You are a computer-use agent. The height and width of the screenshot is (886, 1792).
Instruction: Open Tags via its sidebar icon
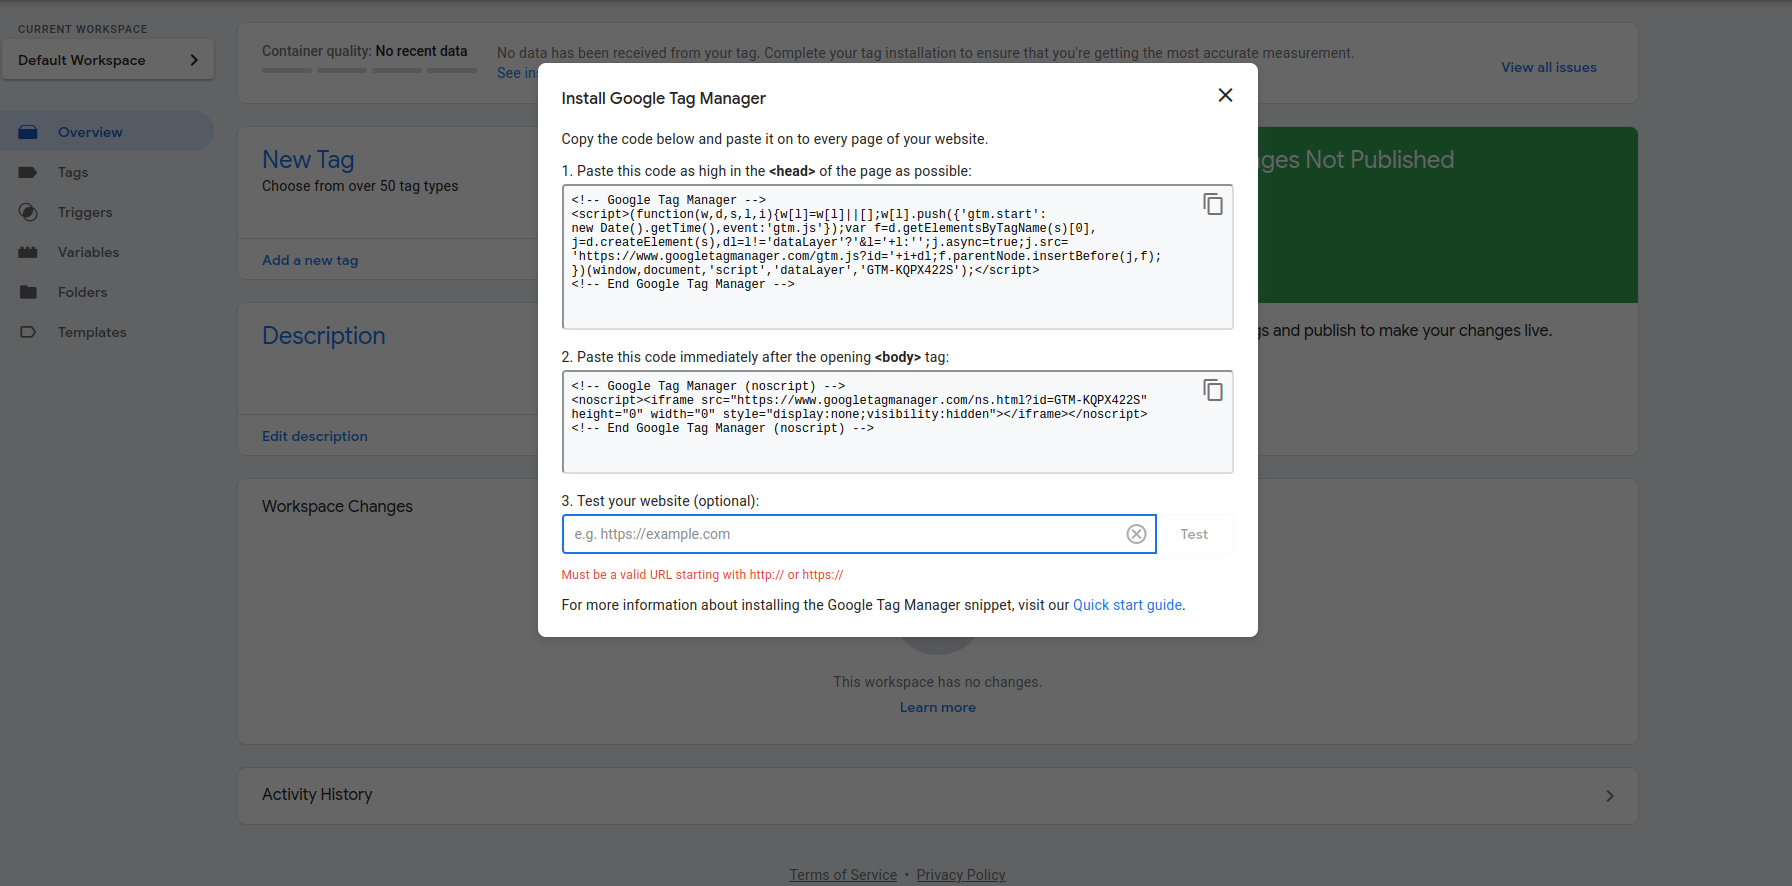pyautogui.click(x=28, y=172)
